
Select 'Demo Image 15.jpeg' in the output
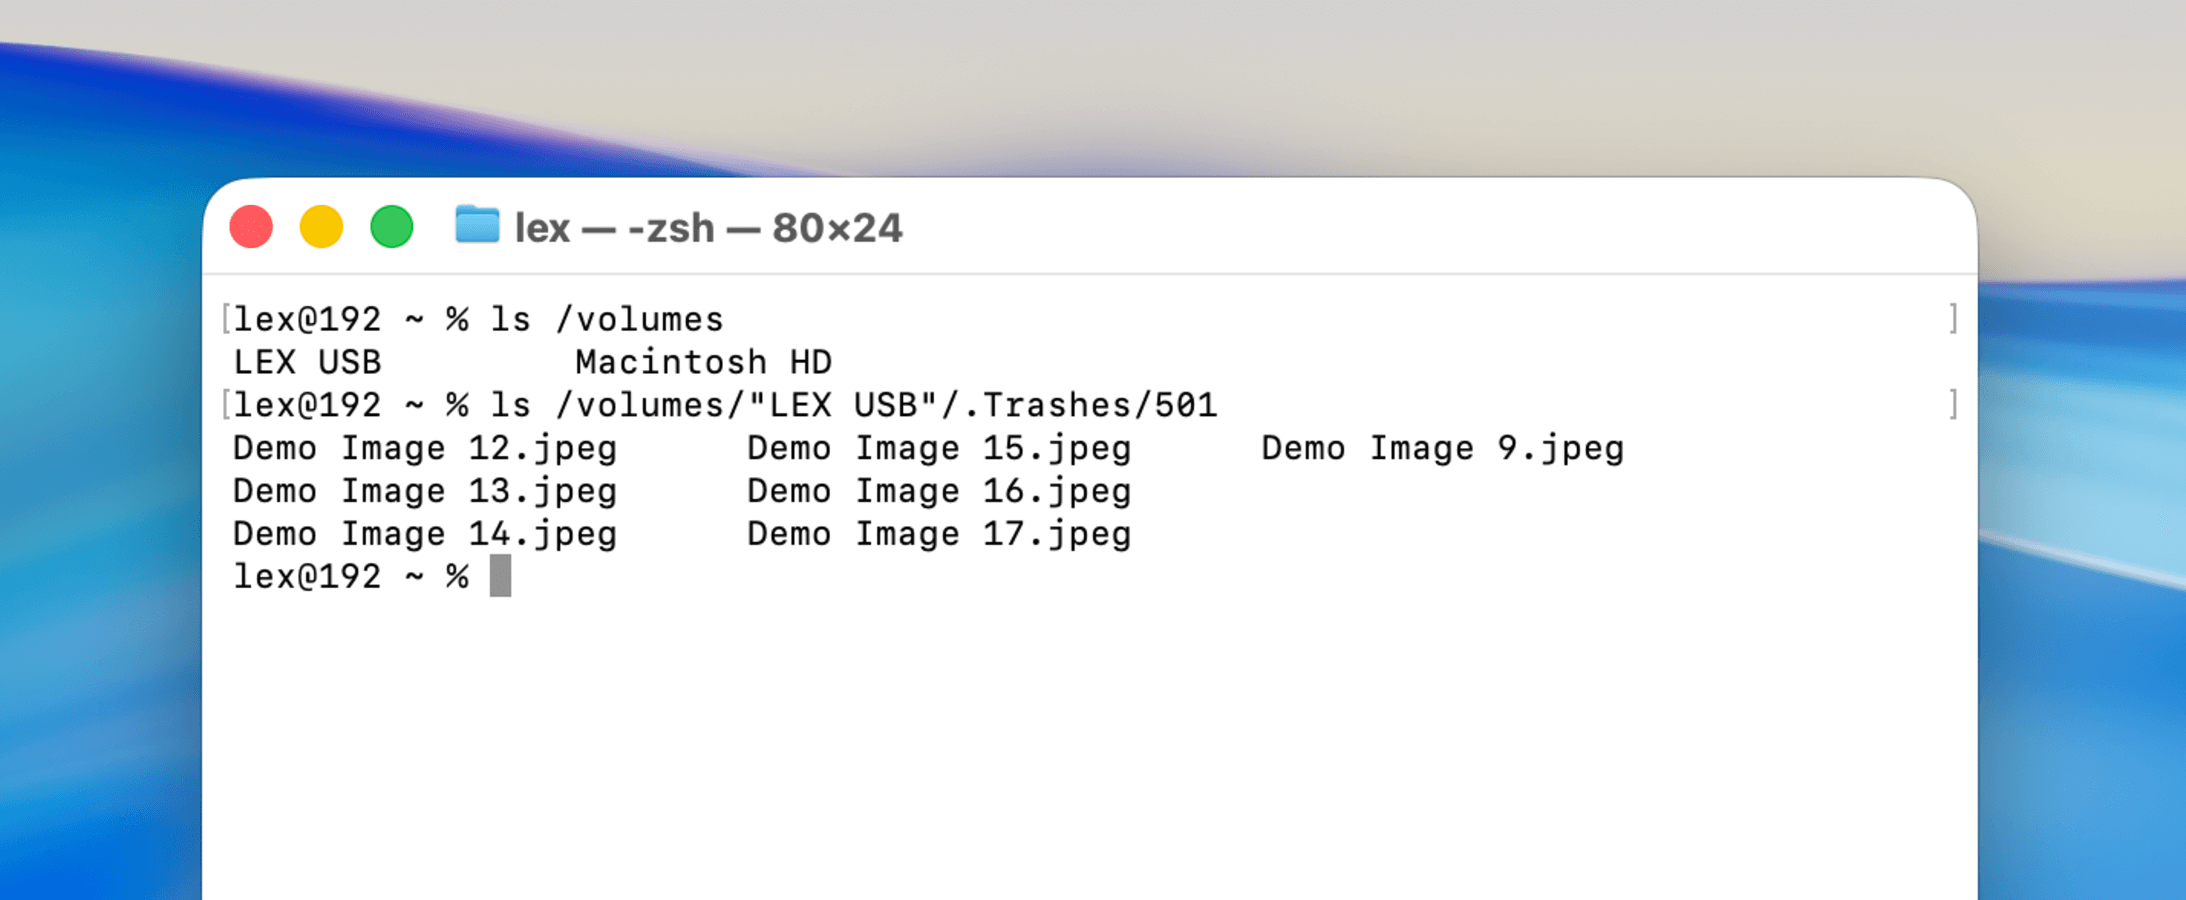938,447
